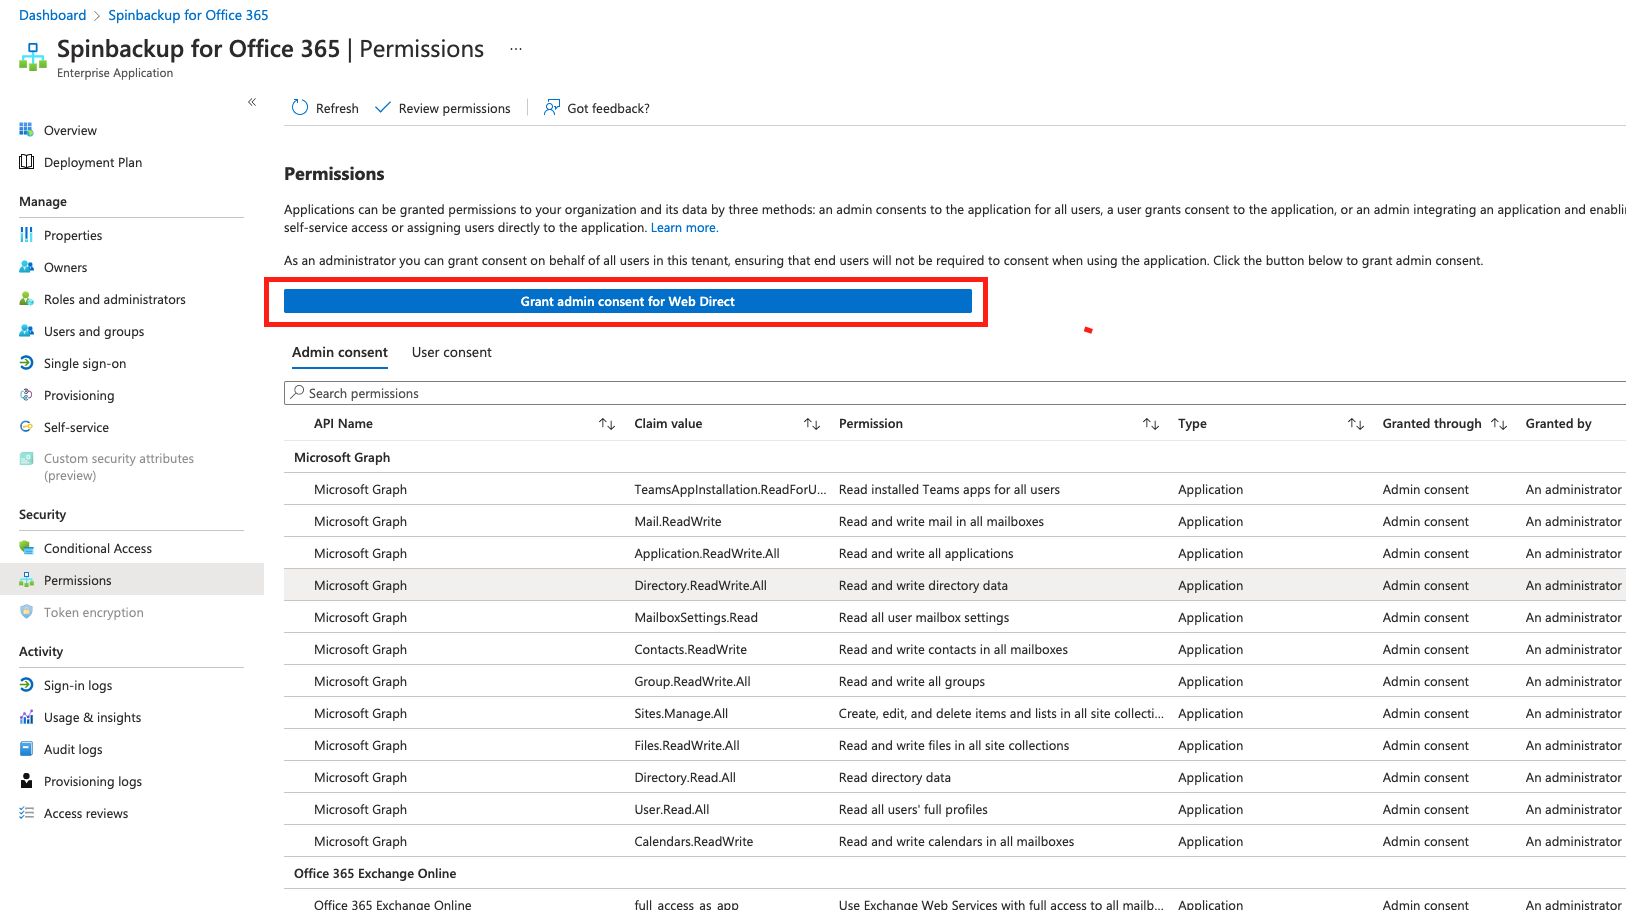Open the Deployment Plan book icon

pos(27,162)
